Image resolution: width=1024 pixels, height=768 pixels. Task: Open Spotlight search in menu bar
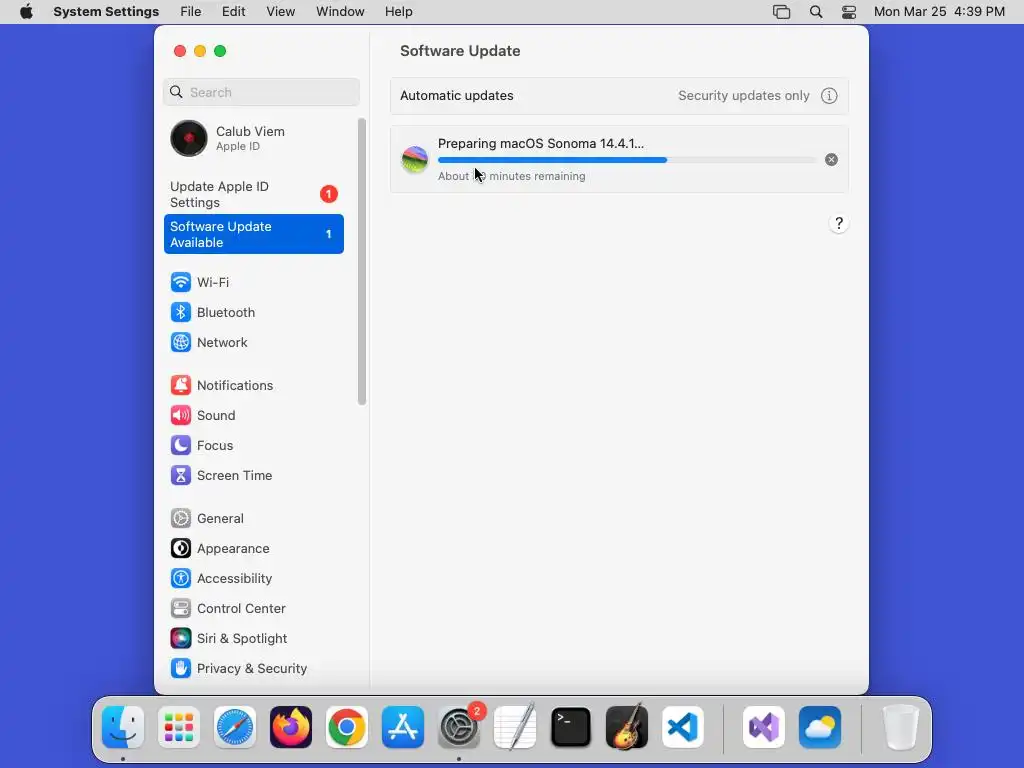pos(816,12)
